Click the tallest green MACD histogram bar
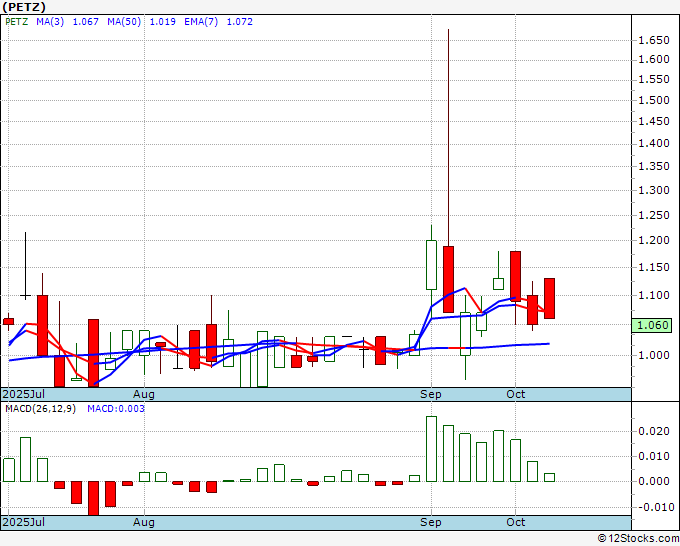The image size is (680, 546). (432, 449)
